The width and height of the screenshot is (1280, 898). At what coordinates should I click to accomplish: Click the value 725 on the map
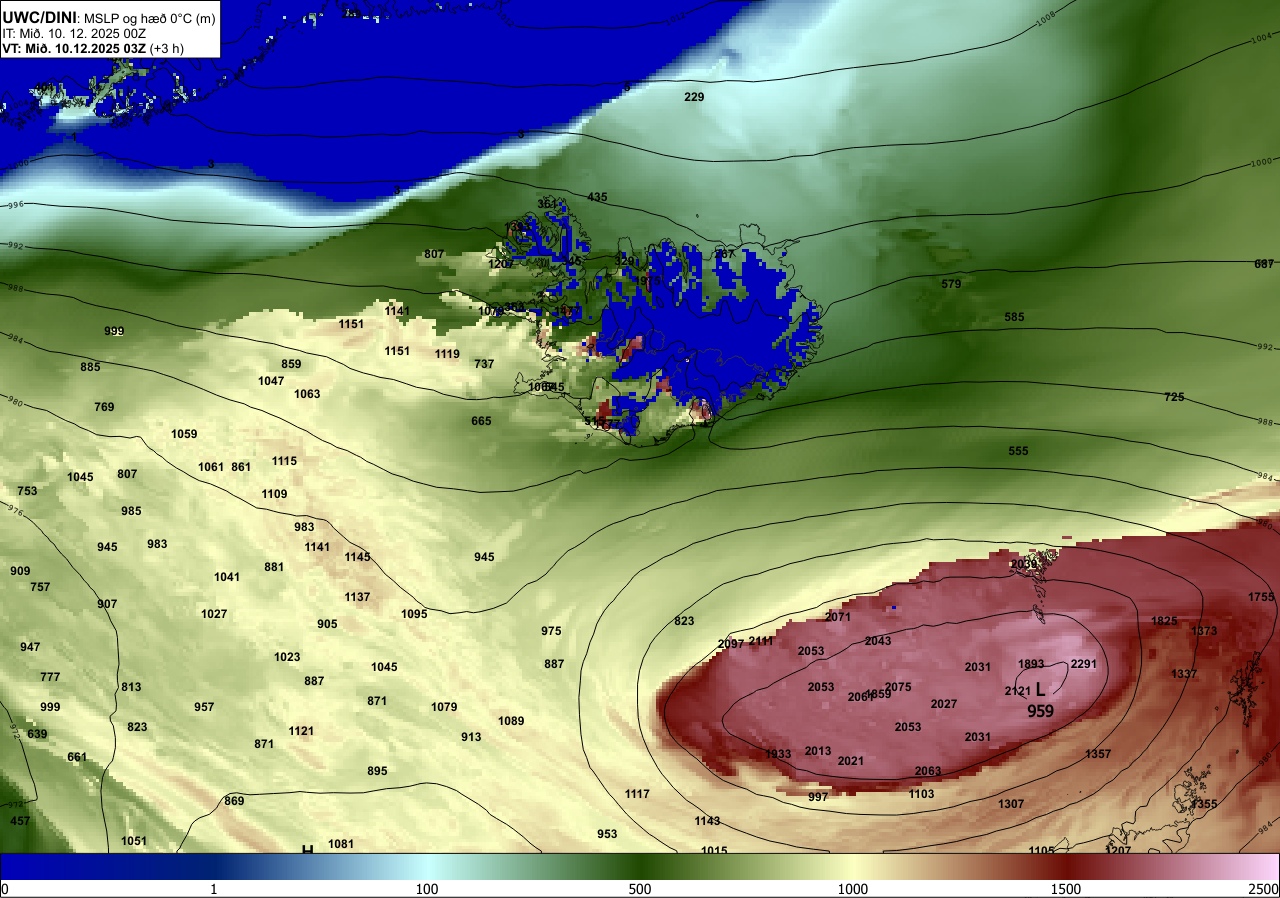coord(1174,397)
